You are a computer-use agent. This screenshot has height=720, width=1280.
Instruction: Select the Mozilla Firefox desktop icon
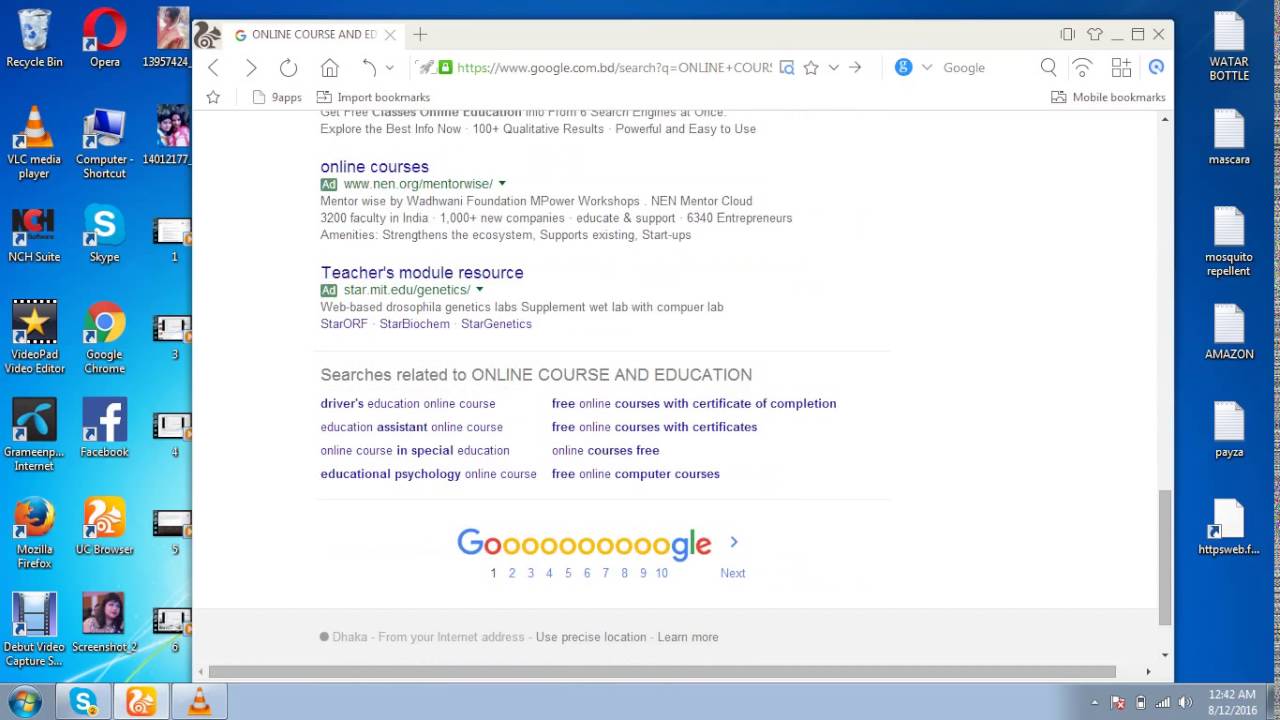pos(34,533)
